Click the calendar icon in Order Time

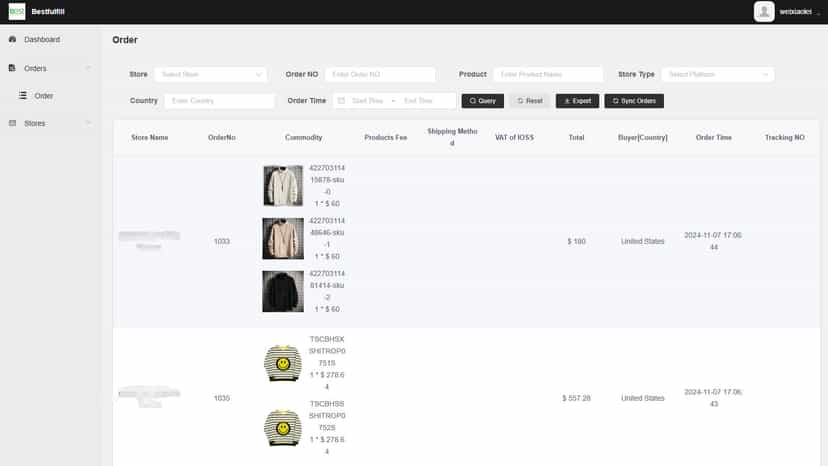(x=341, y=100)
